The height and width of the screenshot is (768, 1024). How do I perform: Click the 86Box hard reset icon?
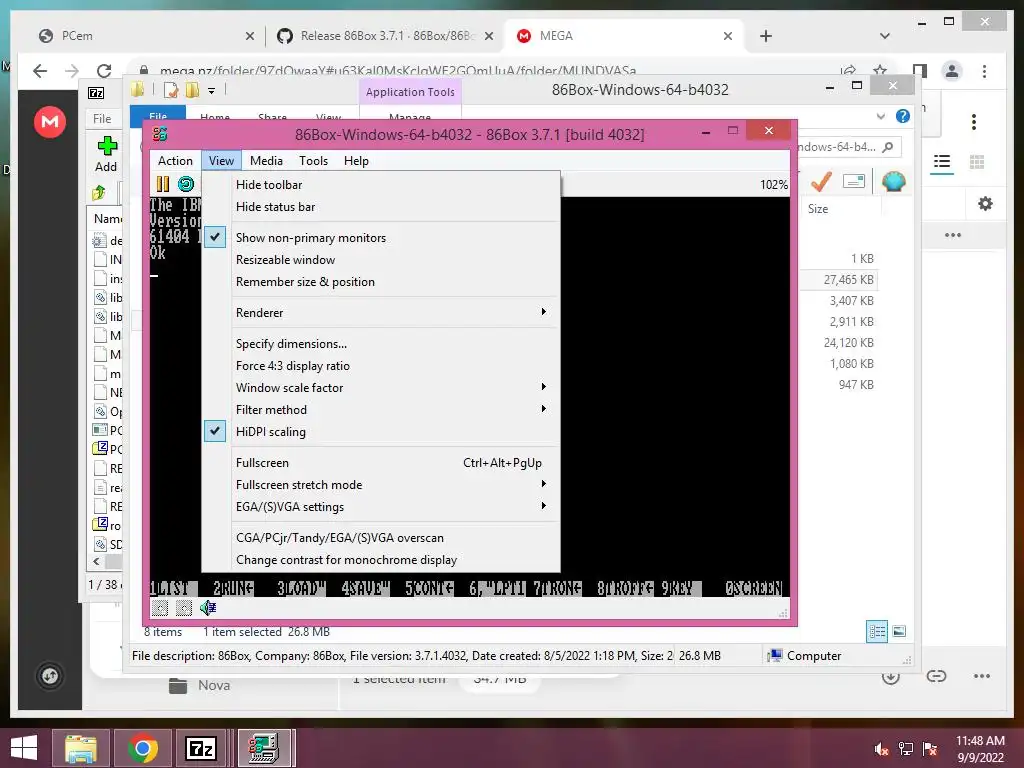point(186,184)
